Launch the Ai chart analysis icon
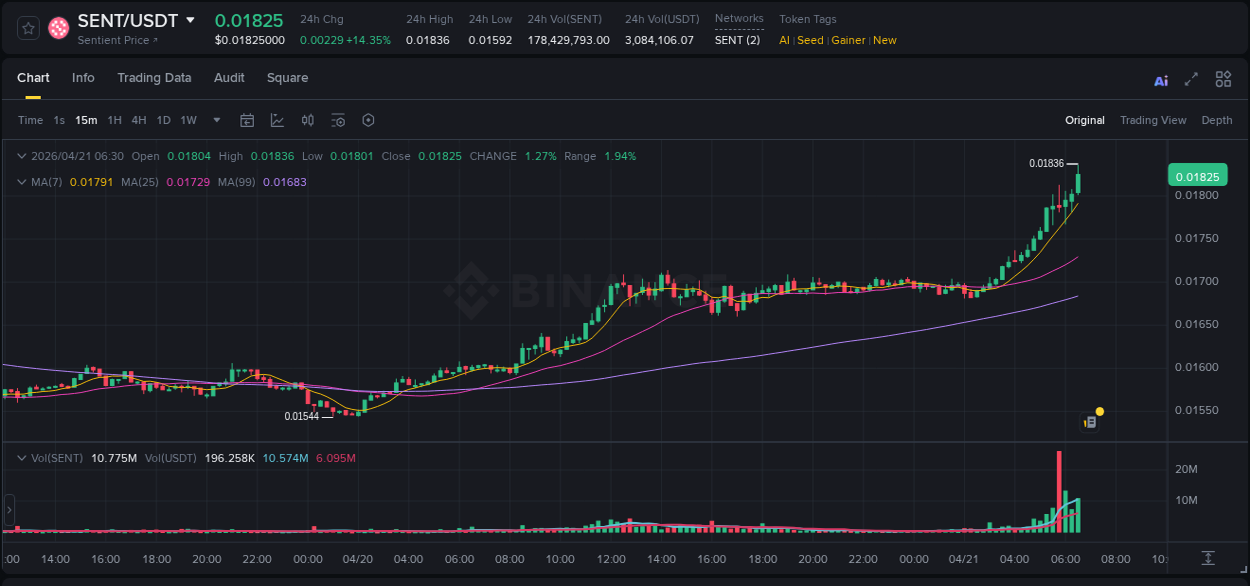Viewport: 1250px width, 586px height. pyautogui.click(x=1160, y=79)
